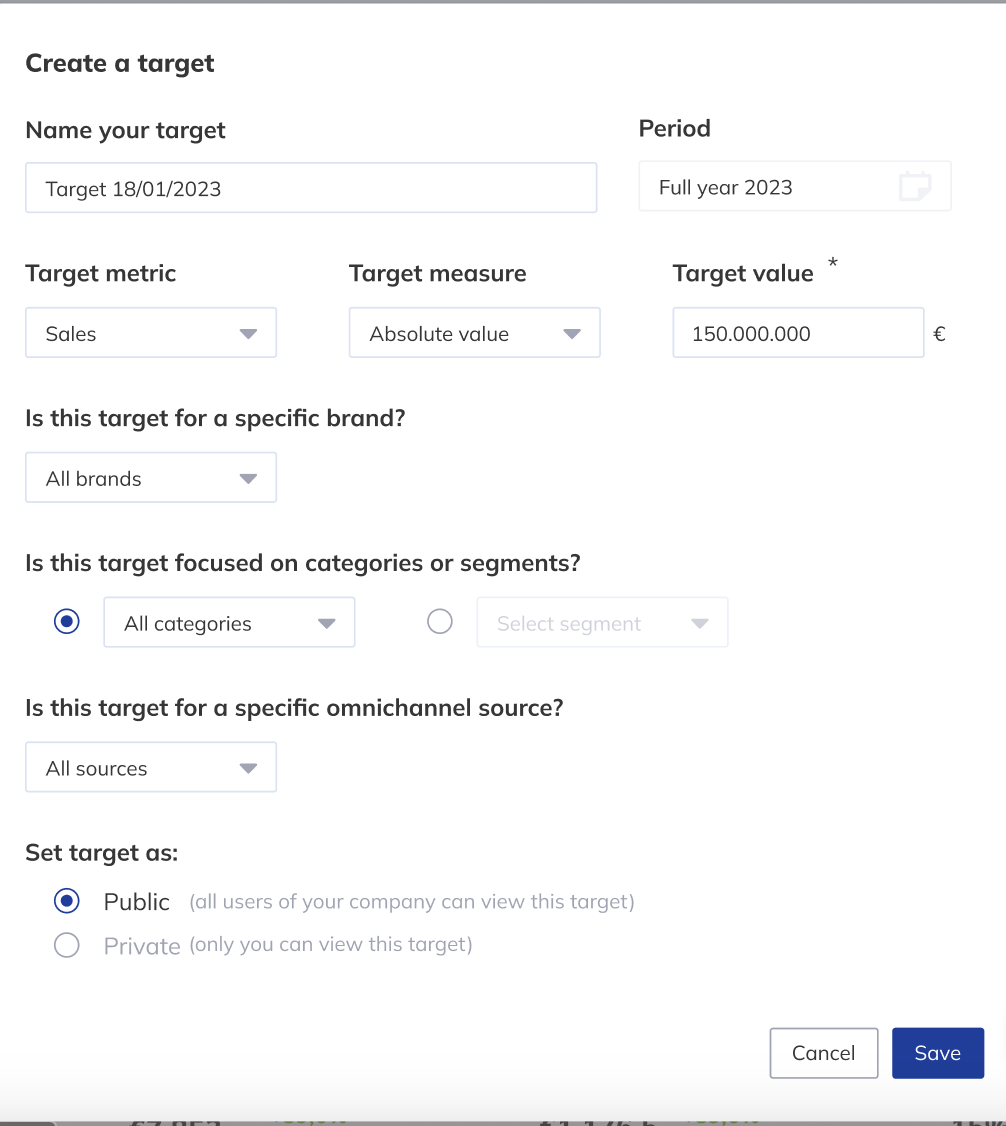Open the calendar icon in Period field
The image size is (1006, 1126).
click(x=914, y=187)
